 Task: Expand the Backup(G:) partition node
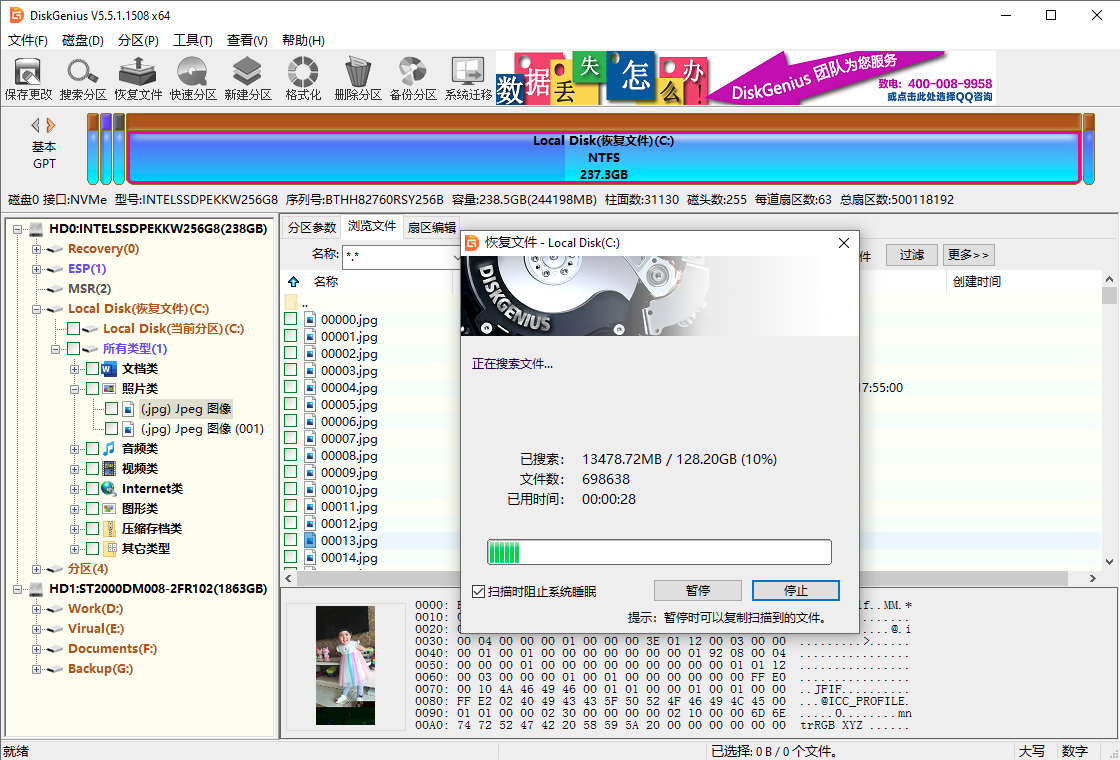[x=36, y=669]
